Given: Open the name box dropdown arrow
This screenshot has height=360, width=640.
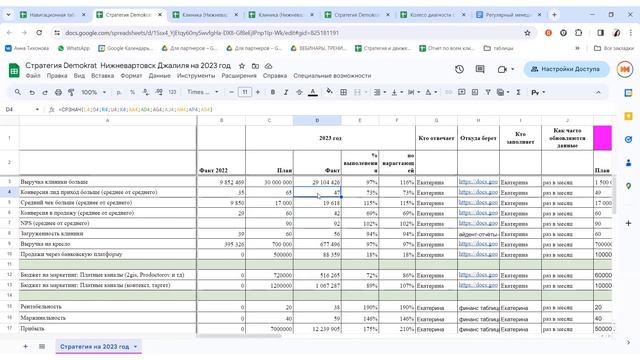Looking at the screenshot, I should [x=37, y=109].
